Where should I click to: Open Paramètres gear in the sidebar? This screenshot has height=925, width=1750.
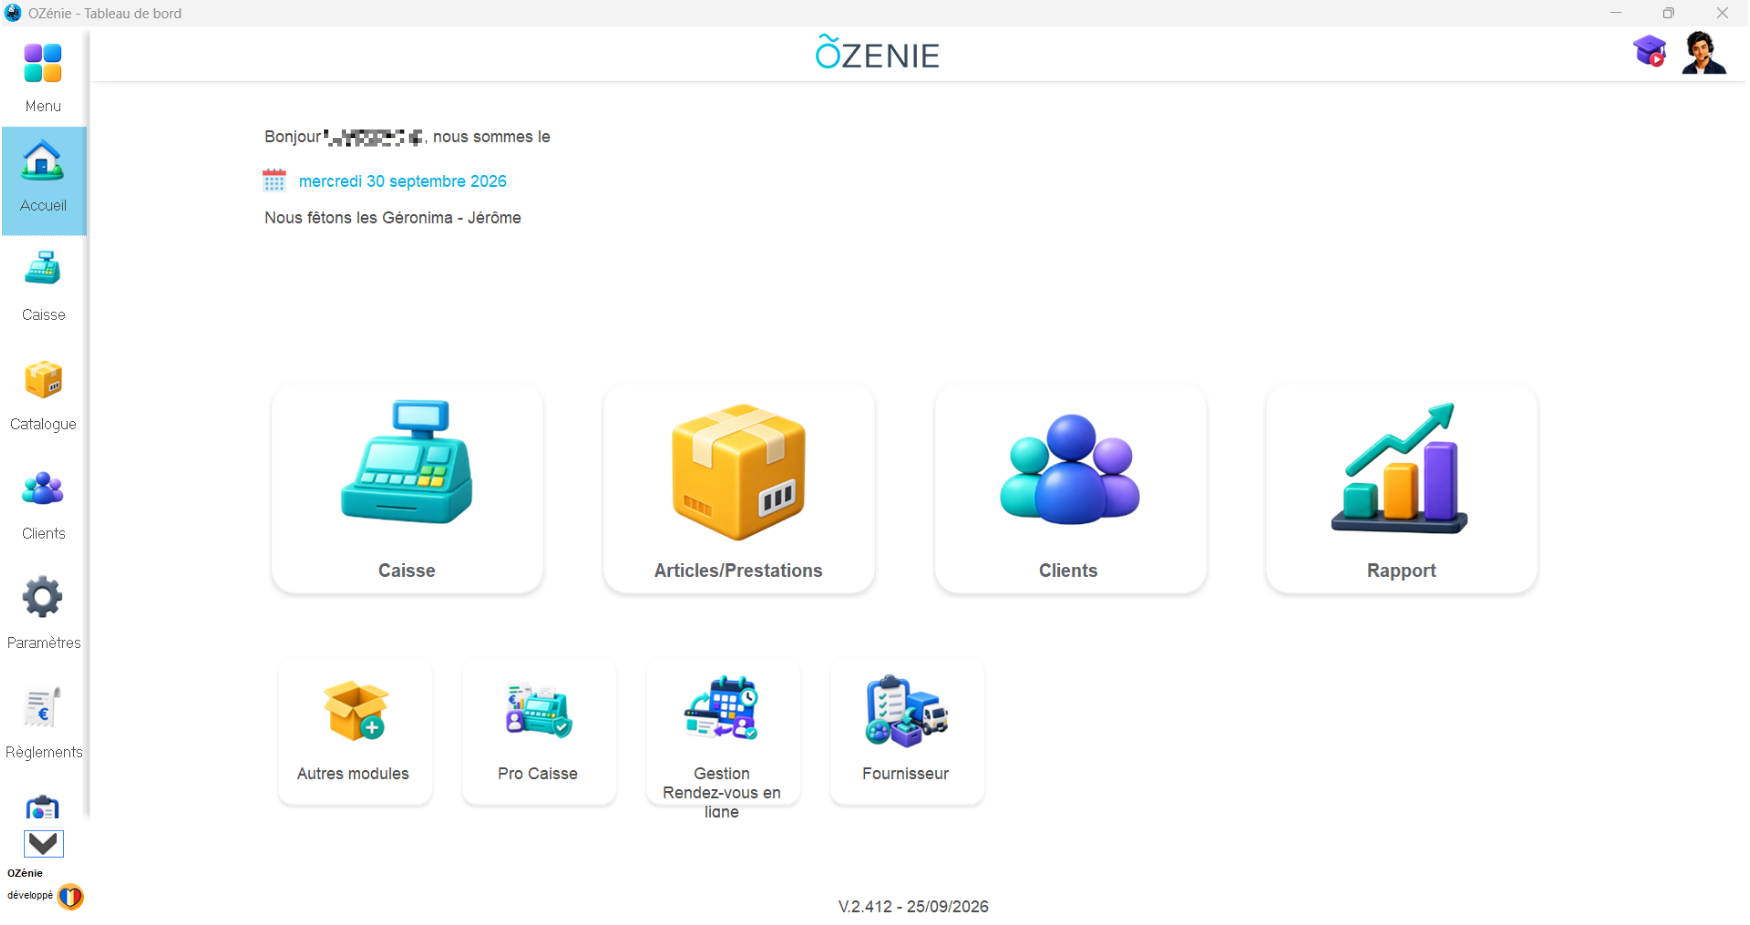coord(44,614)
